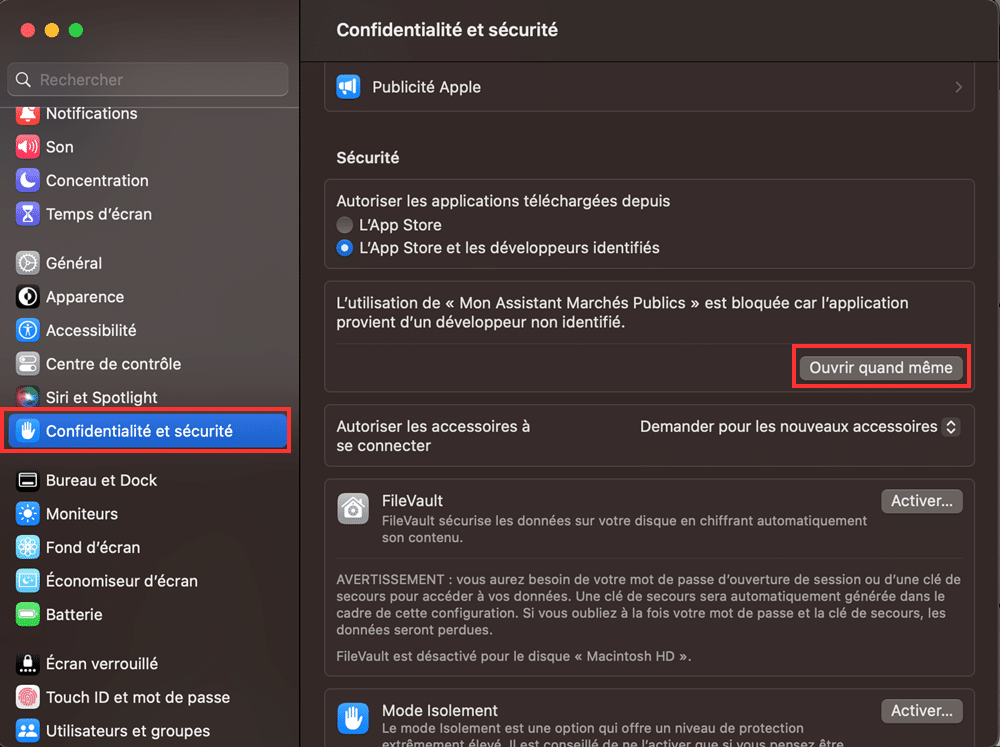Click the Centre de contrôle icon
Viewport: 1000px width, 747px height.
coord(27,364)
